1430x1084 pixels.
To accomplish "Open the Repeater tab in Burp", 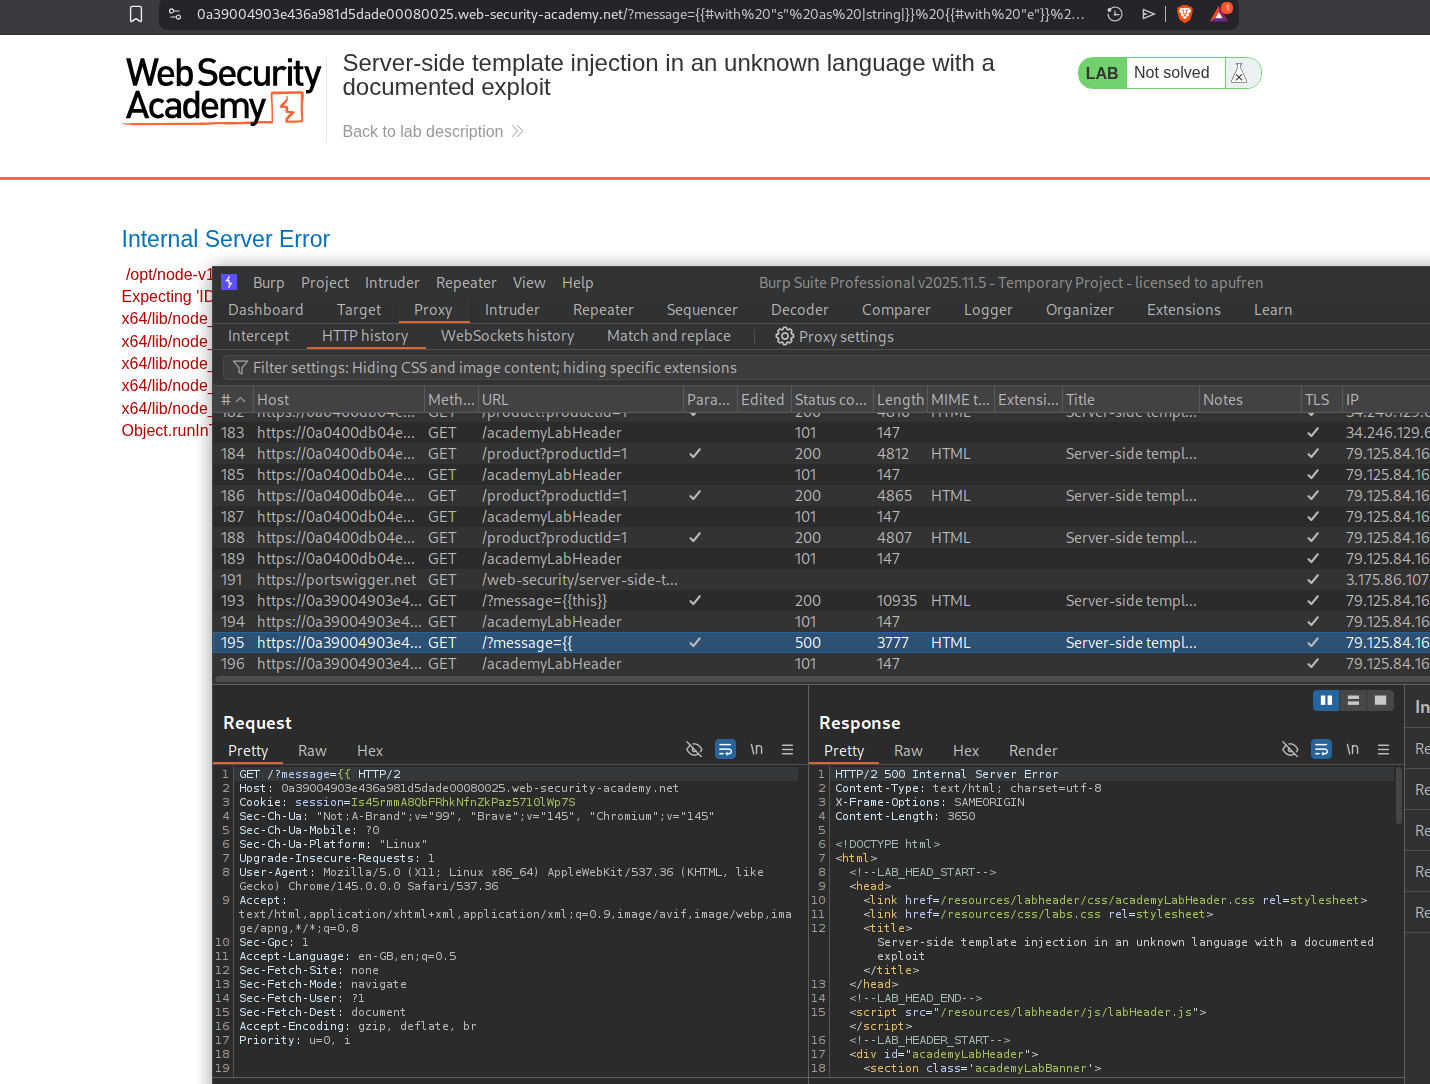I will [x=602, y=310].
